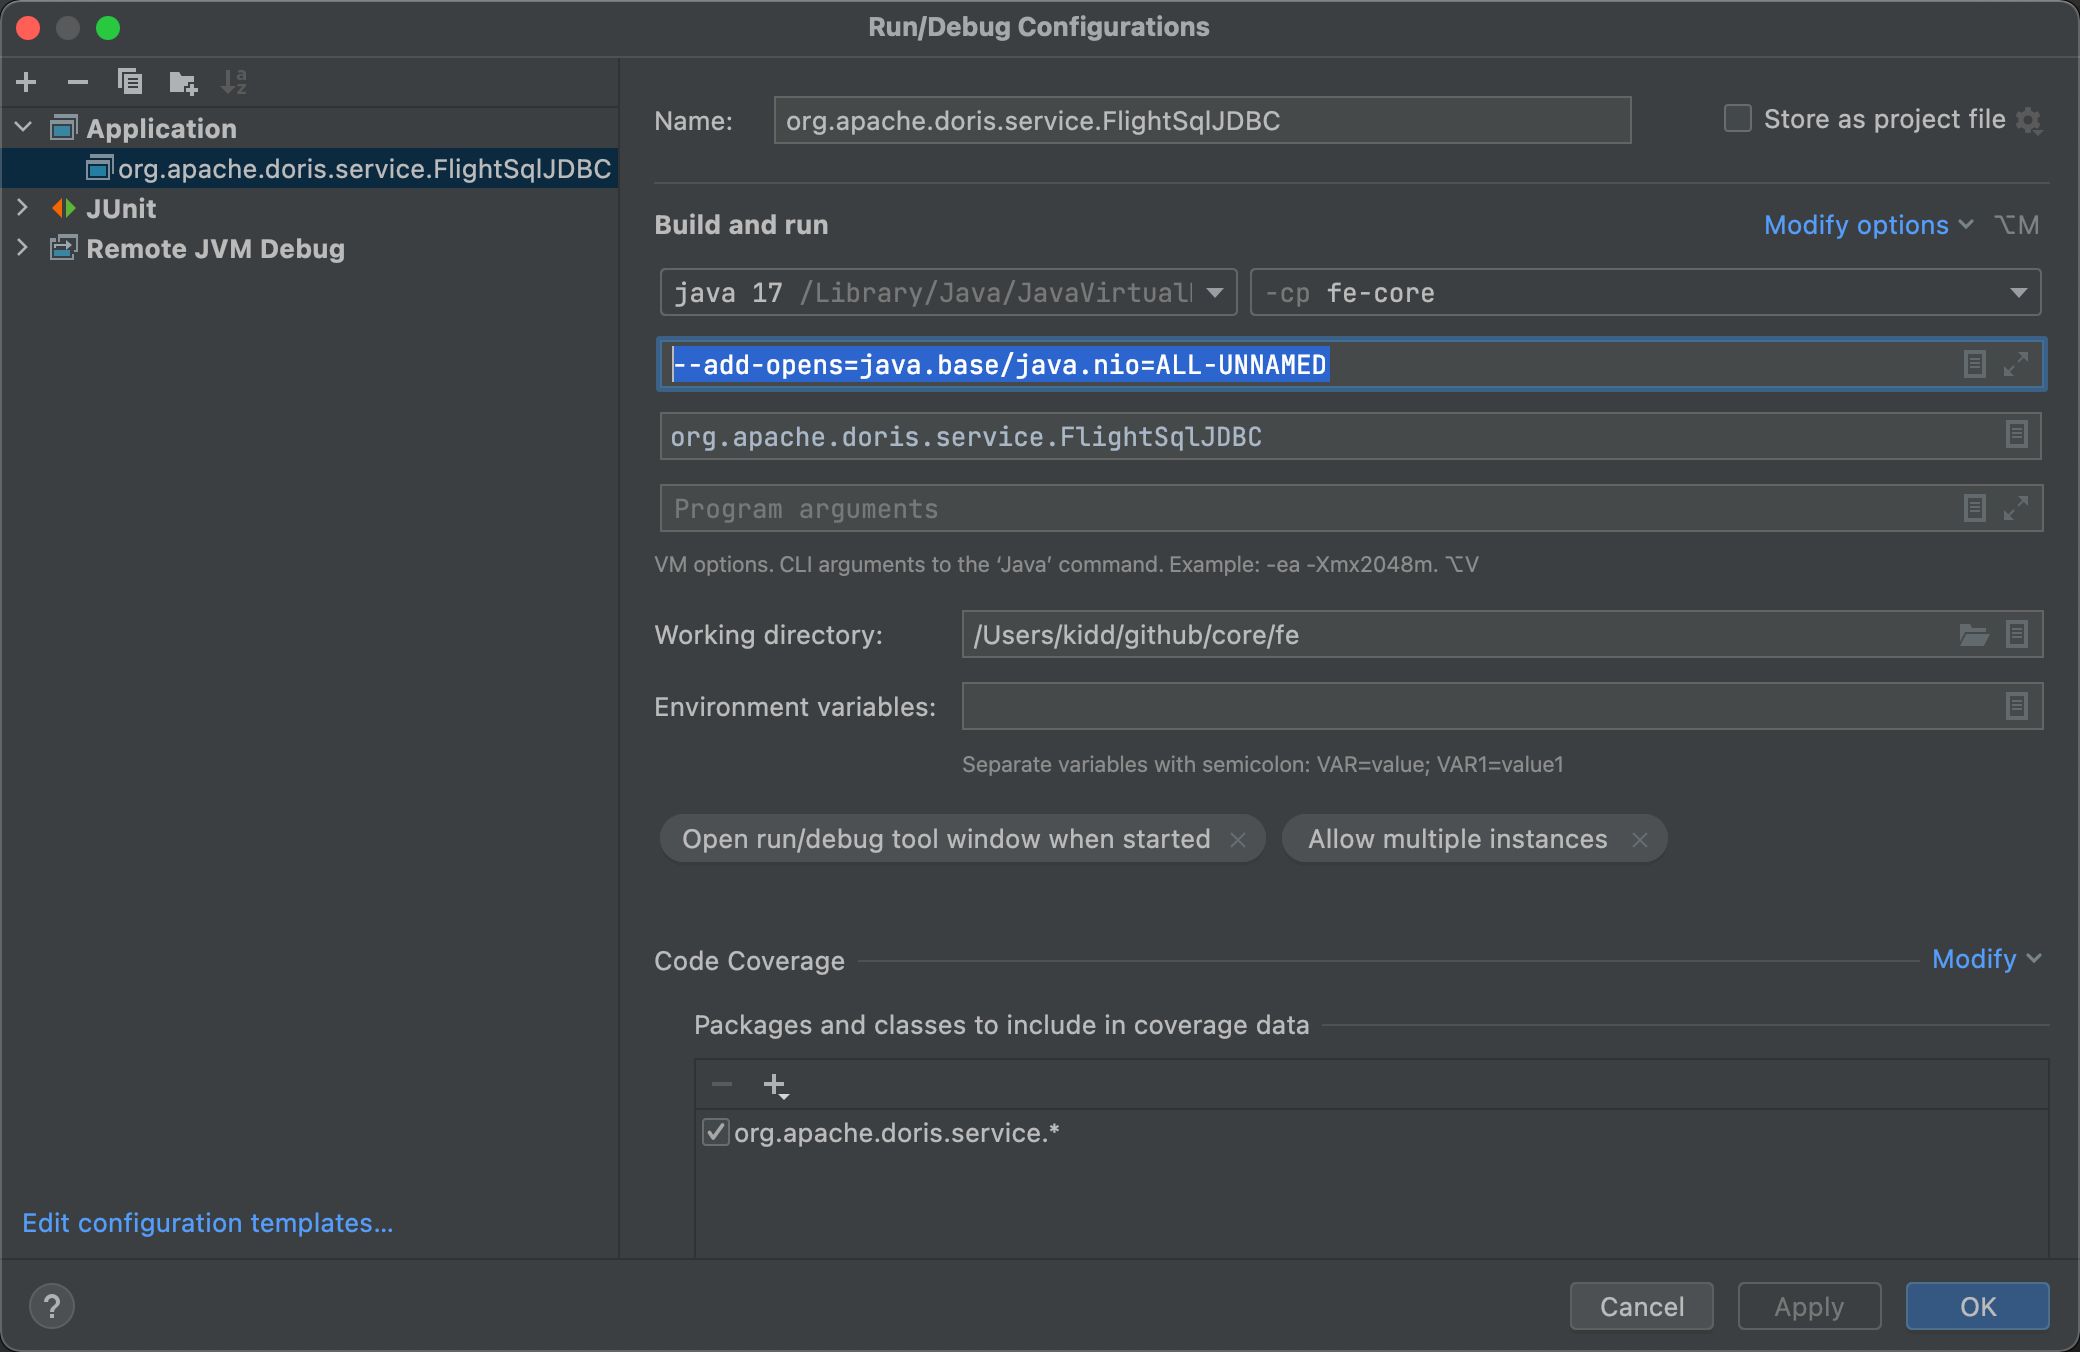Click the Apply button
This screenshot has height=1352, width=2080.
click(x=1808, y=1306)
